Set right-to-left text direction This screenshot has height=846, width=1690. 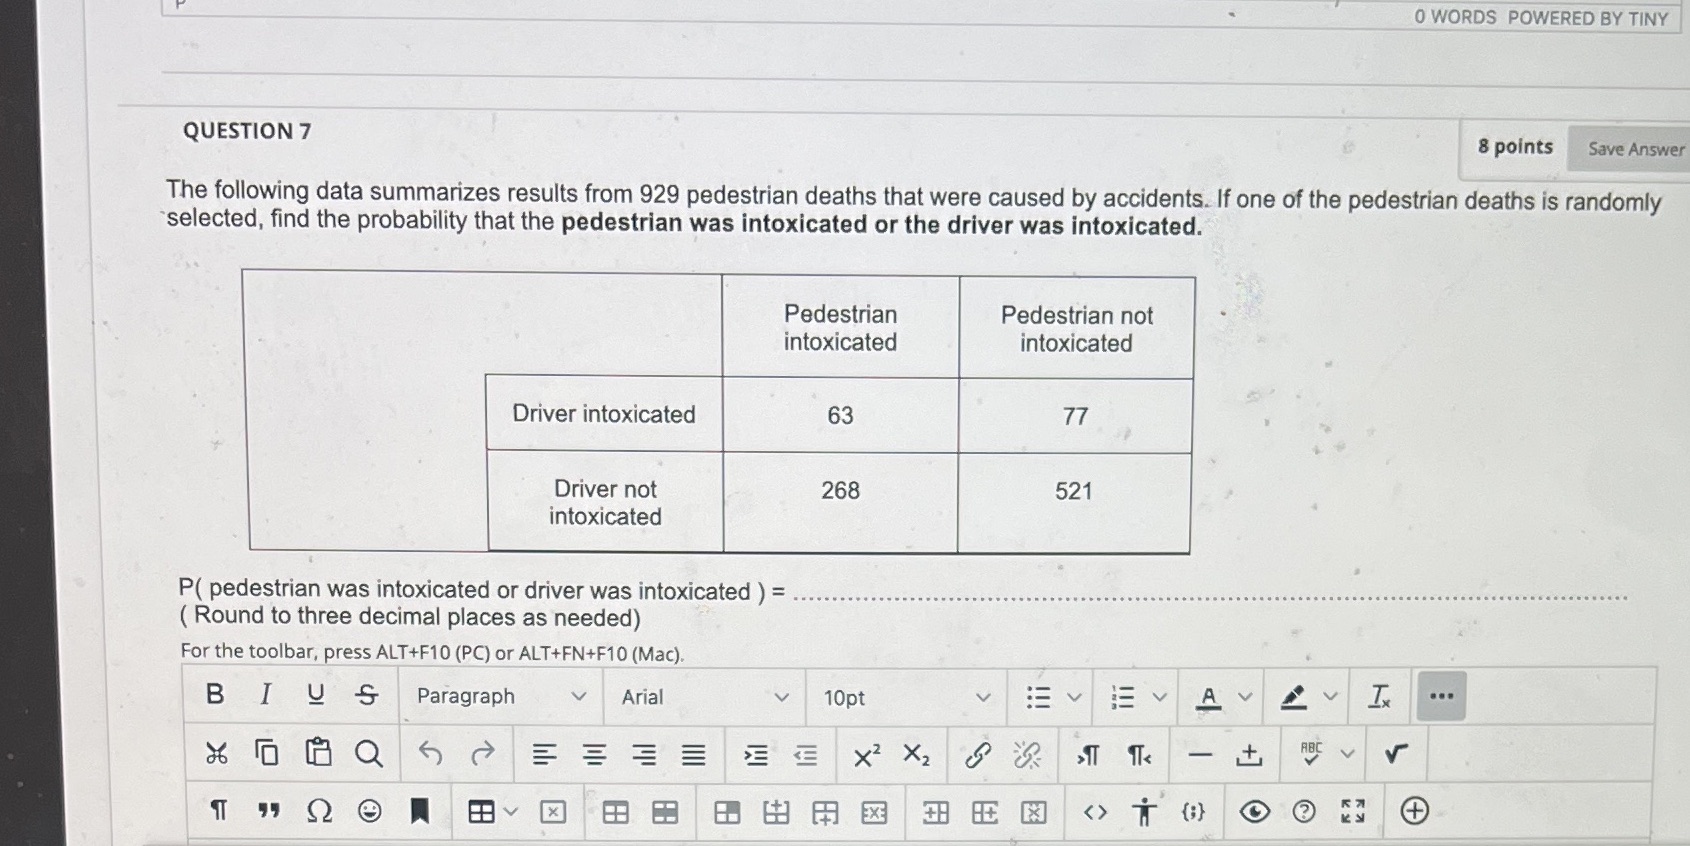click(1139, 756)
